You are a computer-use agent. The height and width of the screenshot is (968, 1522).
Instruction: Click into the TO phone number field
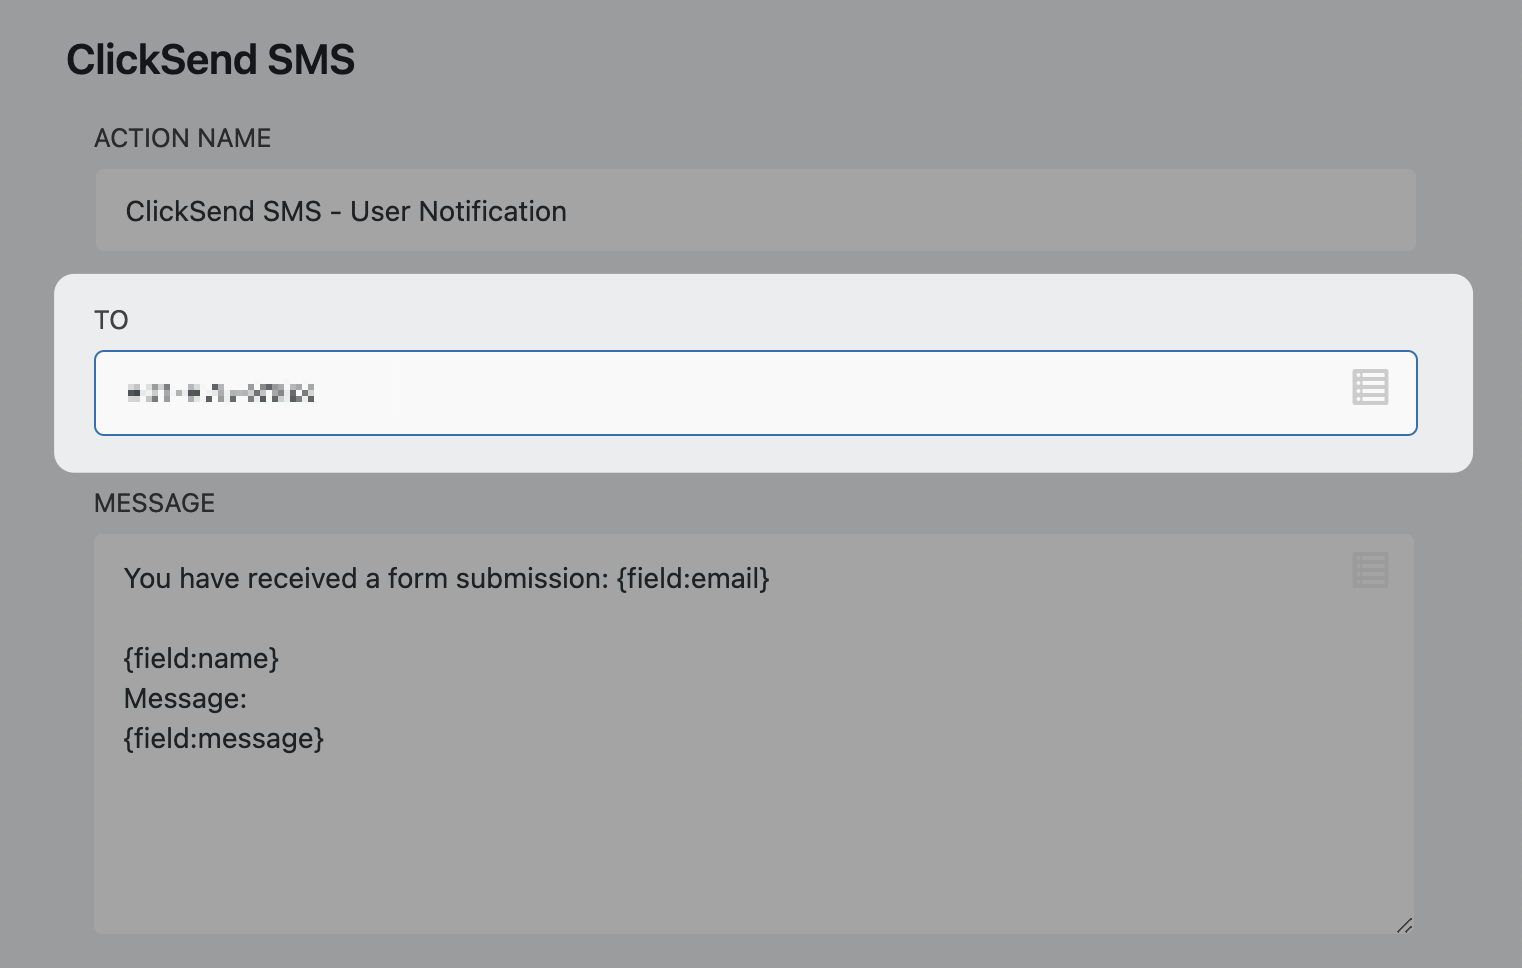point(800,393)
